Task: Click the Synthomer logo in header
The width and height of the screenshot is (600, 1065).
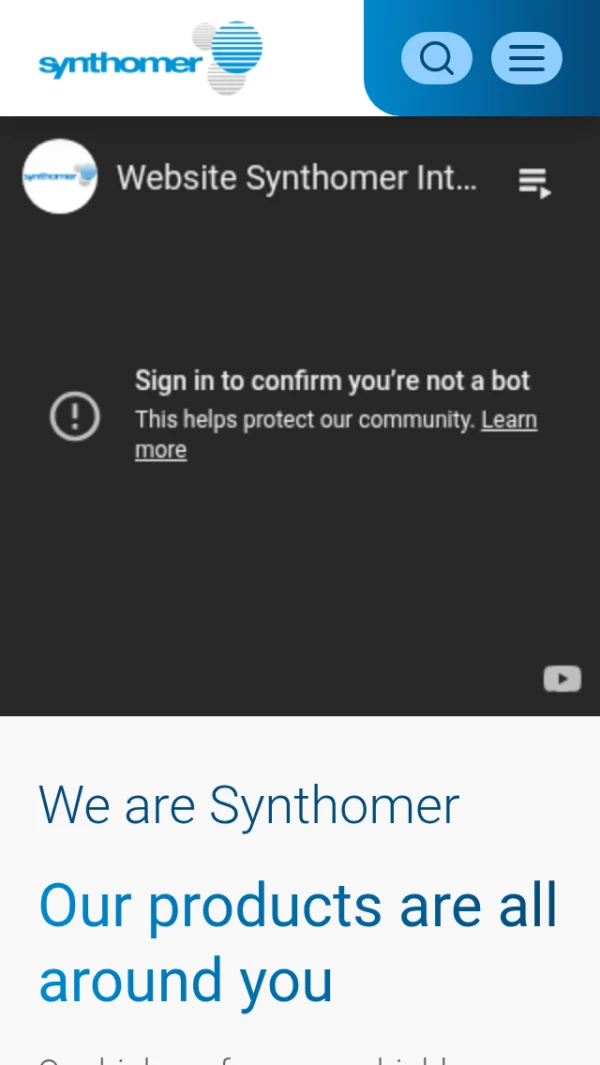Action: coord(151,58)
